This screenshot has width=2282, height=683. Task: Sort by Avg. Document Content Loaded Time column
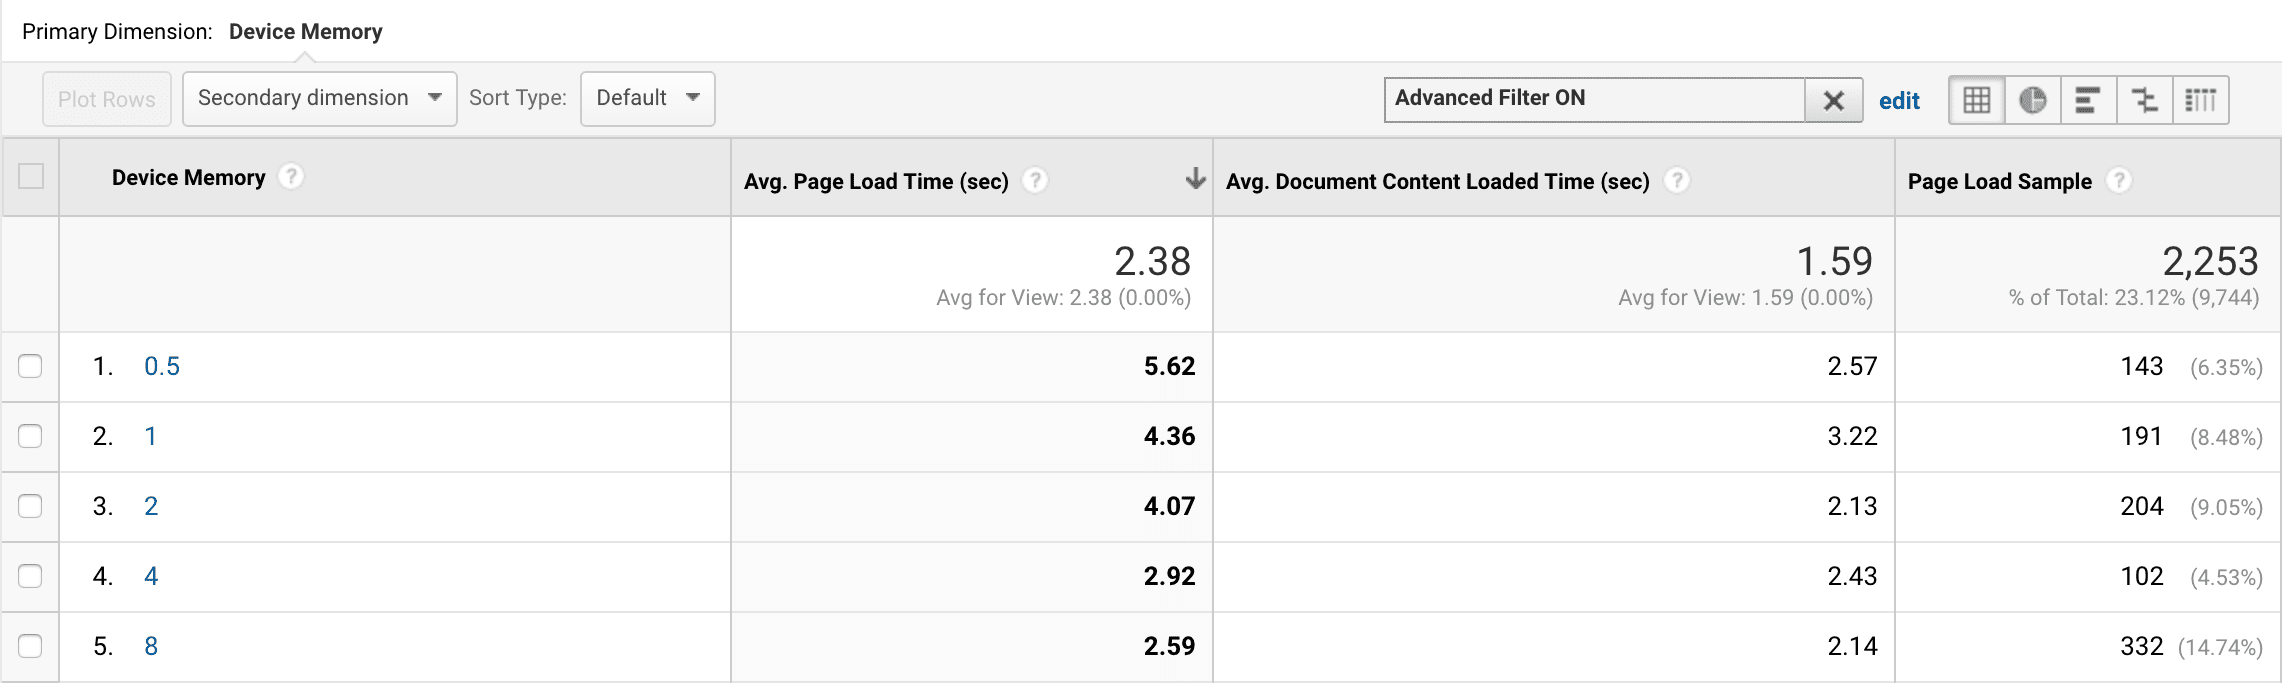click(1437, 181)
